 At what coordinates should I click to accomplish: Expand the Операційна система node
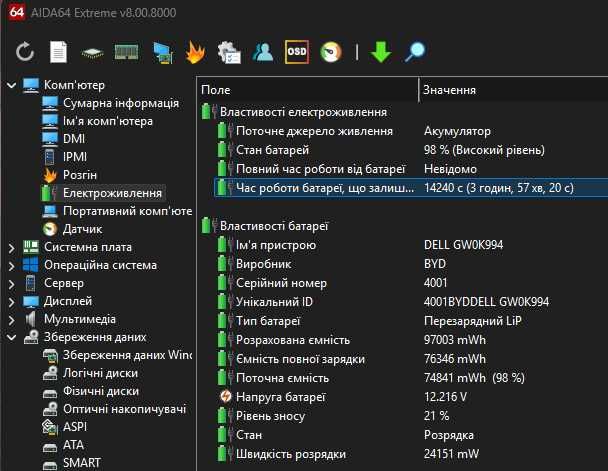pyautogui.click(x=12, y=266)
